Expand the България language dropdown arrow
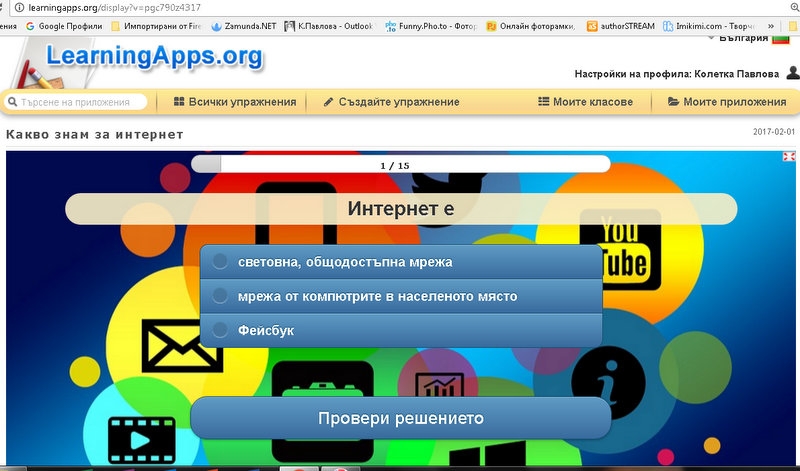The image size is (800, 471). (x=711, y=38)
